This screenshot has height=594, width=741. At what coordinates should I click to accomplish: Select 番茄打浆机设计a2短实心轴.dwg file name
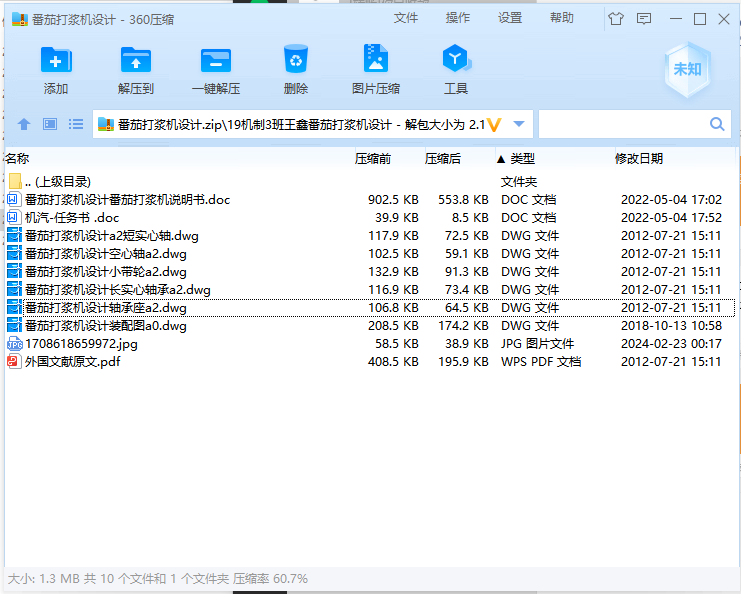[112, 236]
